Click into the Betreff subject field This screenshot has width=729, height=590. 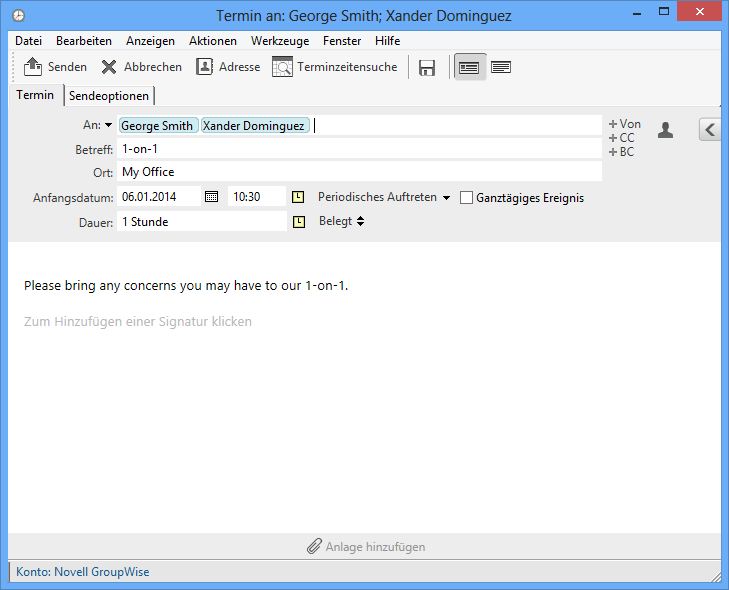click(x=359, y=149)
